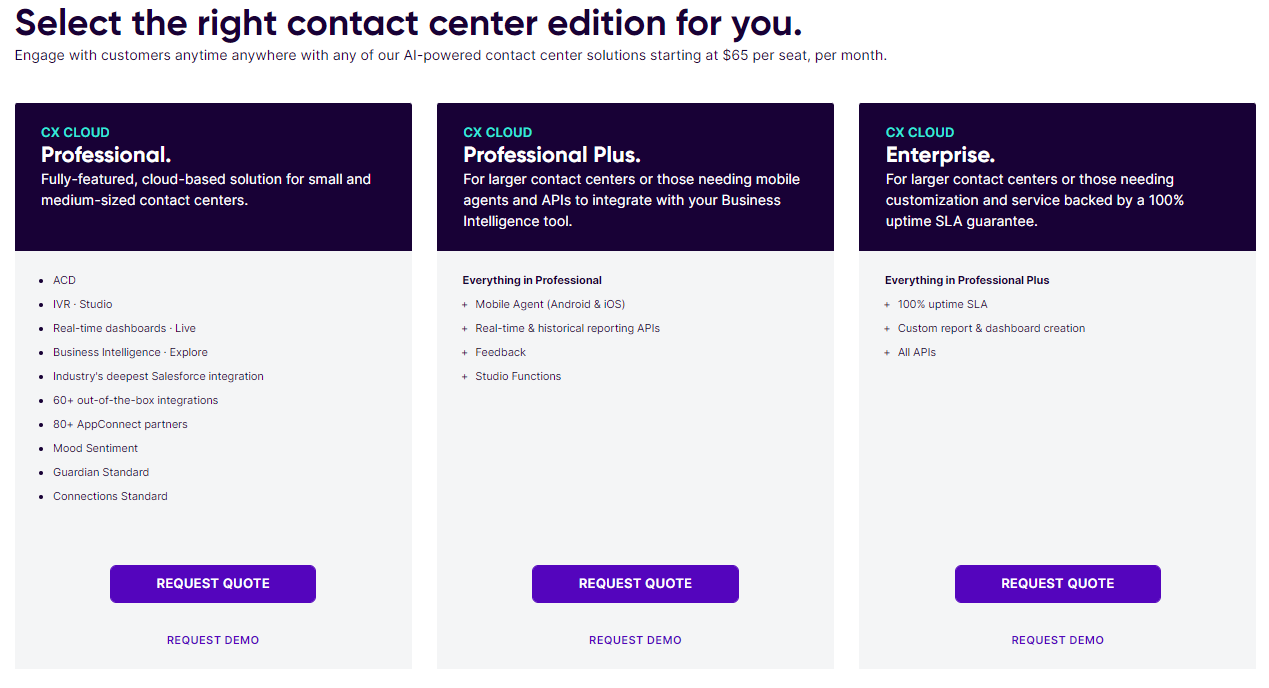This screenshot has width=1269, height=688.
Task: Click the Guardian Standard feature item
Action: [x=101, y=472]
